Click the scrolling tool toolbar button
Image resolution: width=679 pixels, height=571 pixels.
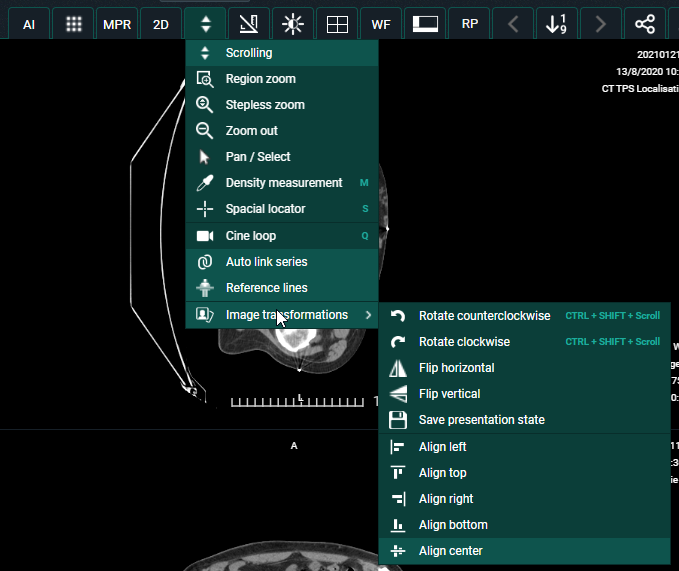point(206,24)
